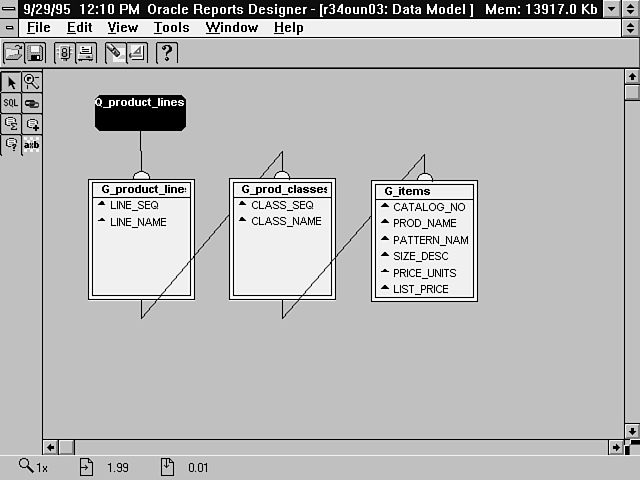640x480 pixels.
Task: Pick the Formula Column plus tool
Action: [x=32, y=124]
